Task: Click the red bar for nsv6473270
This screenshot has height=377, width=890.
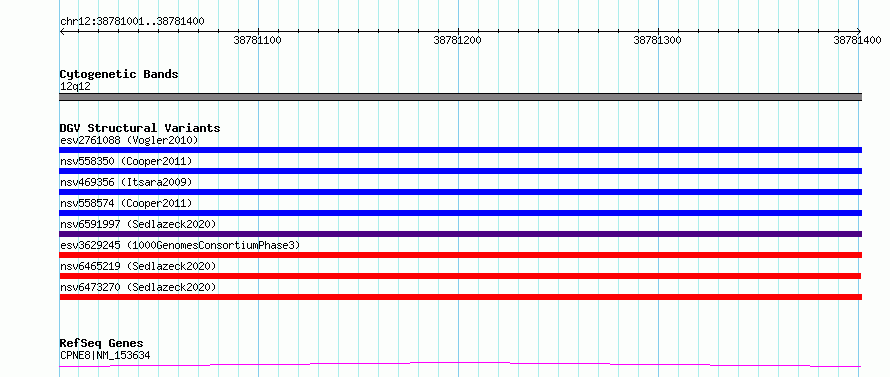Action: tap(461, 297)
